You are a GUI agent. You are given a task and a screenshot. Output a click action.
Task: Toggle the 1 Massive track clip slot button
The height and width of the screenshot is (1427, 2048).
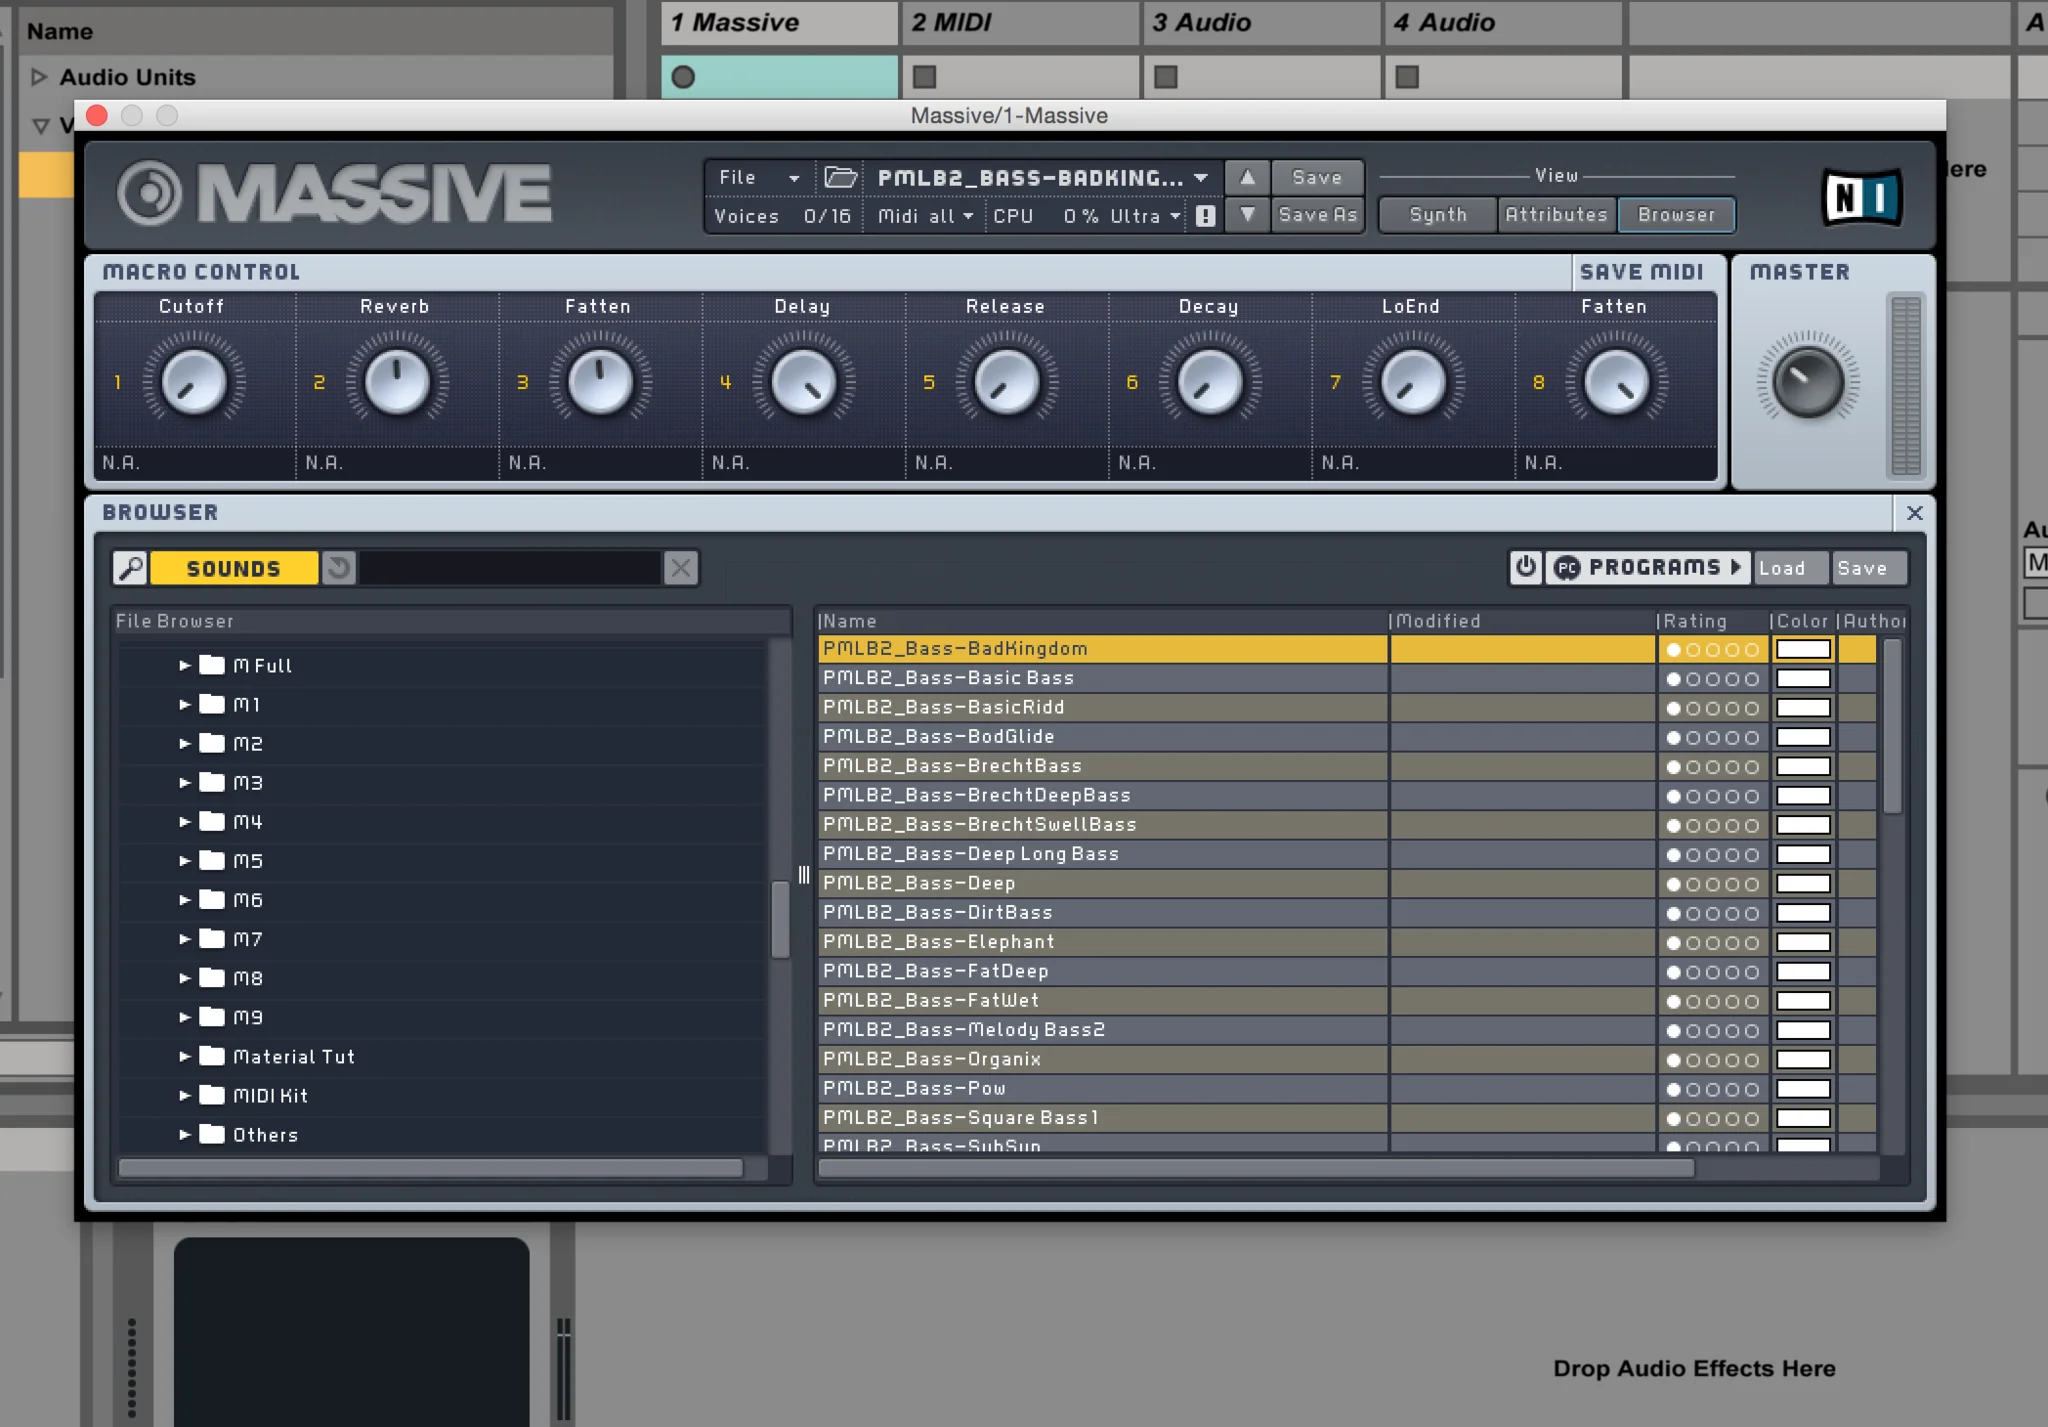(x=683, y=77)
